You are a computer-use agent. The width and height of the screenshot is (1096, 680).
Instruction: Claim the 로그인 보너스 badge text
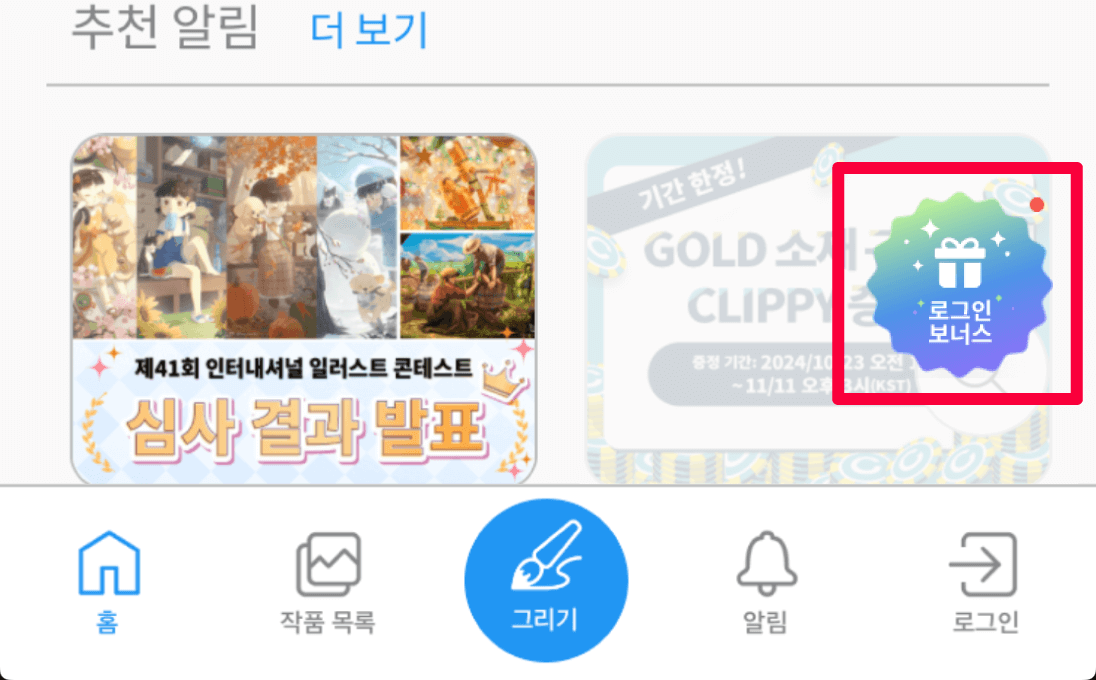click(960, 322)
